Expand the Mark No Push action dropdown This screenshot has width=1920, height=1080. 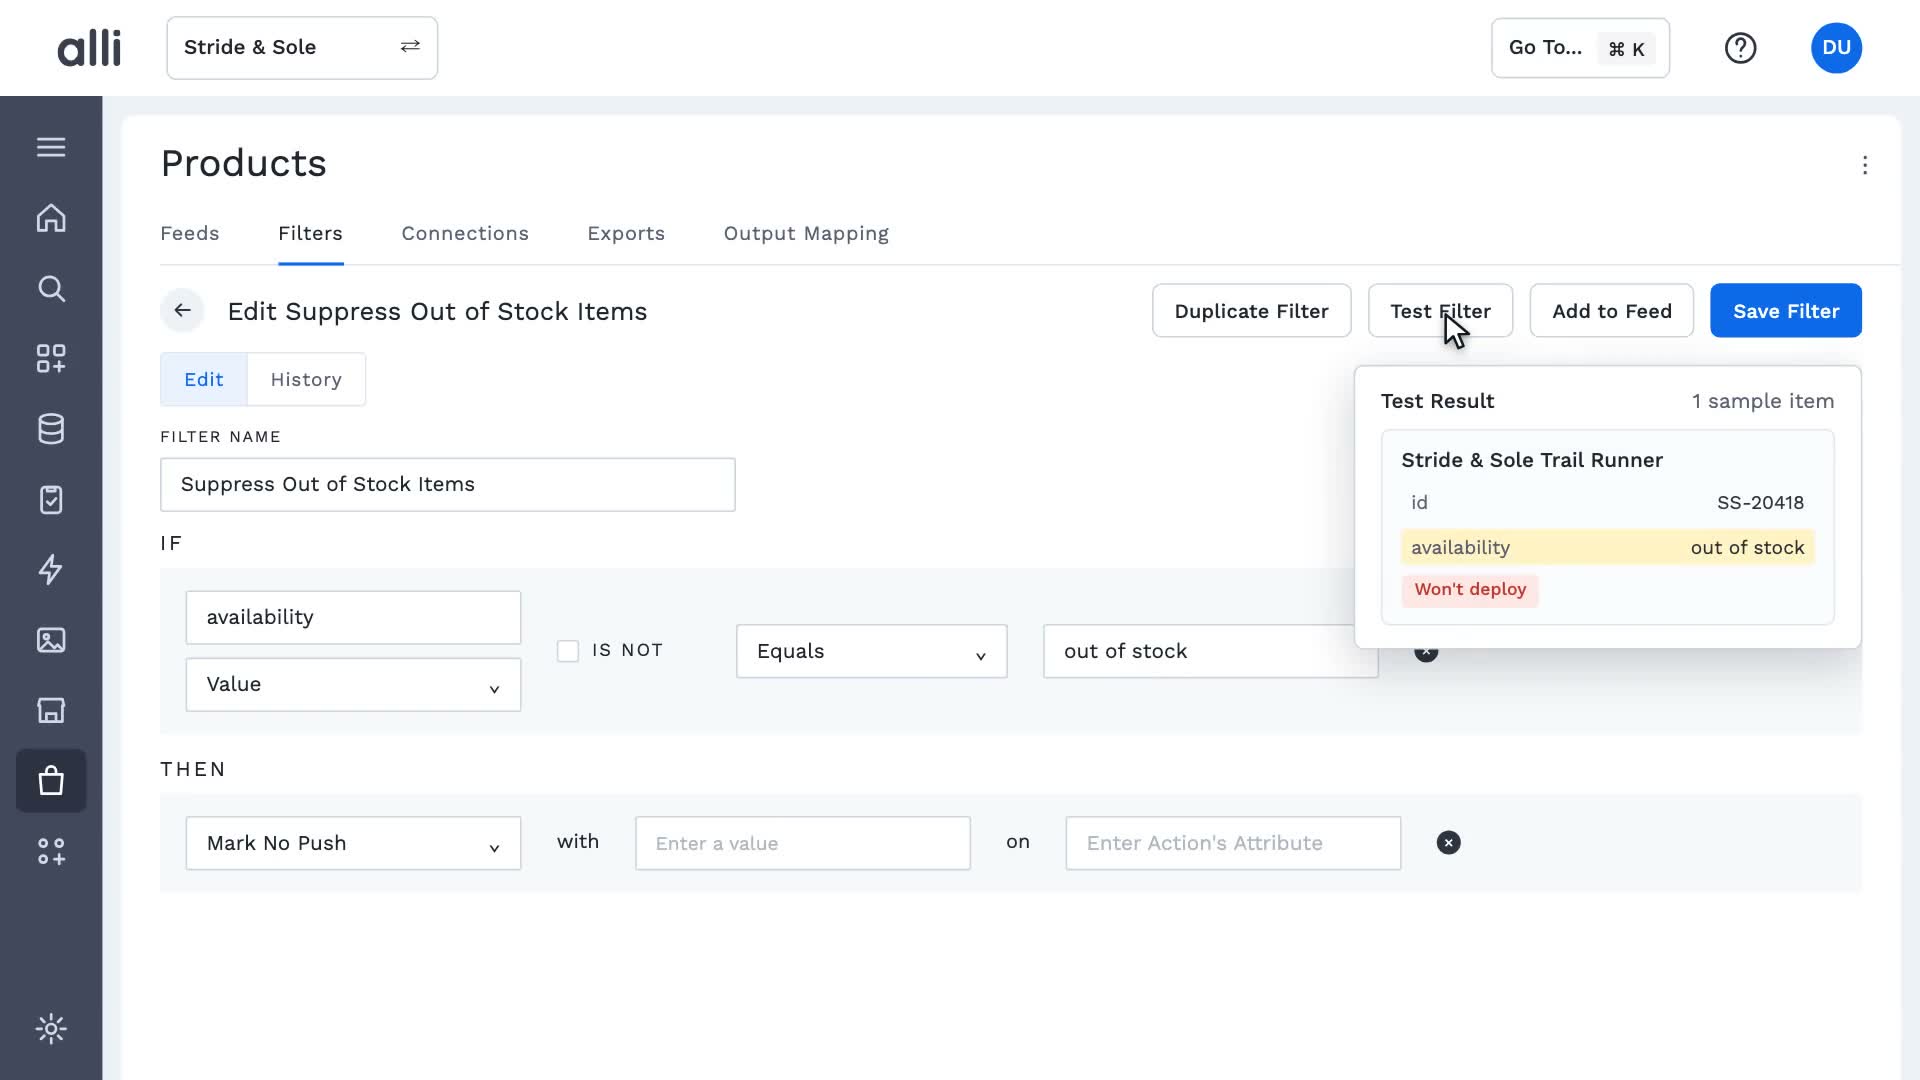click(353, 843)
